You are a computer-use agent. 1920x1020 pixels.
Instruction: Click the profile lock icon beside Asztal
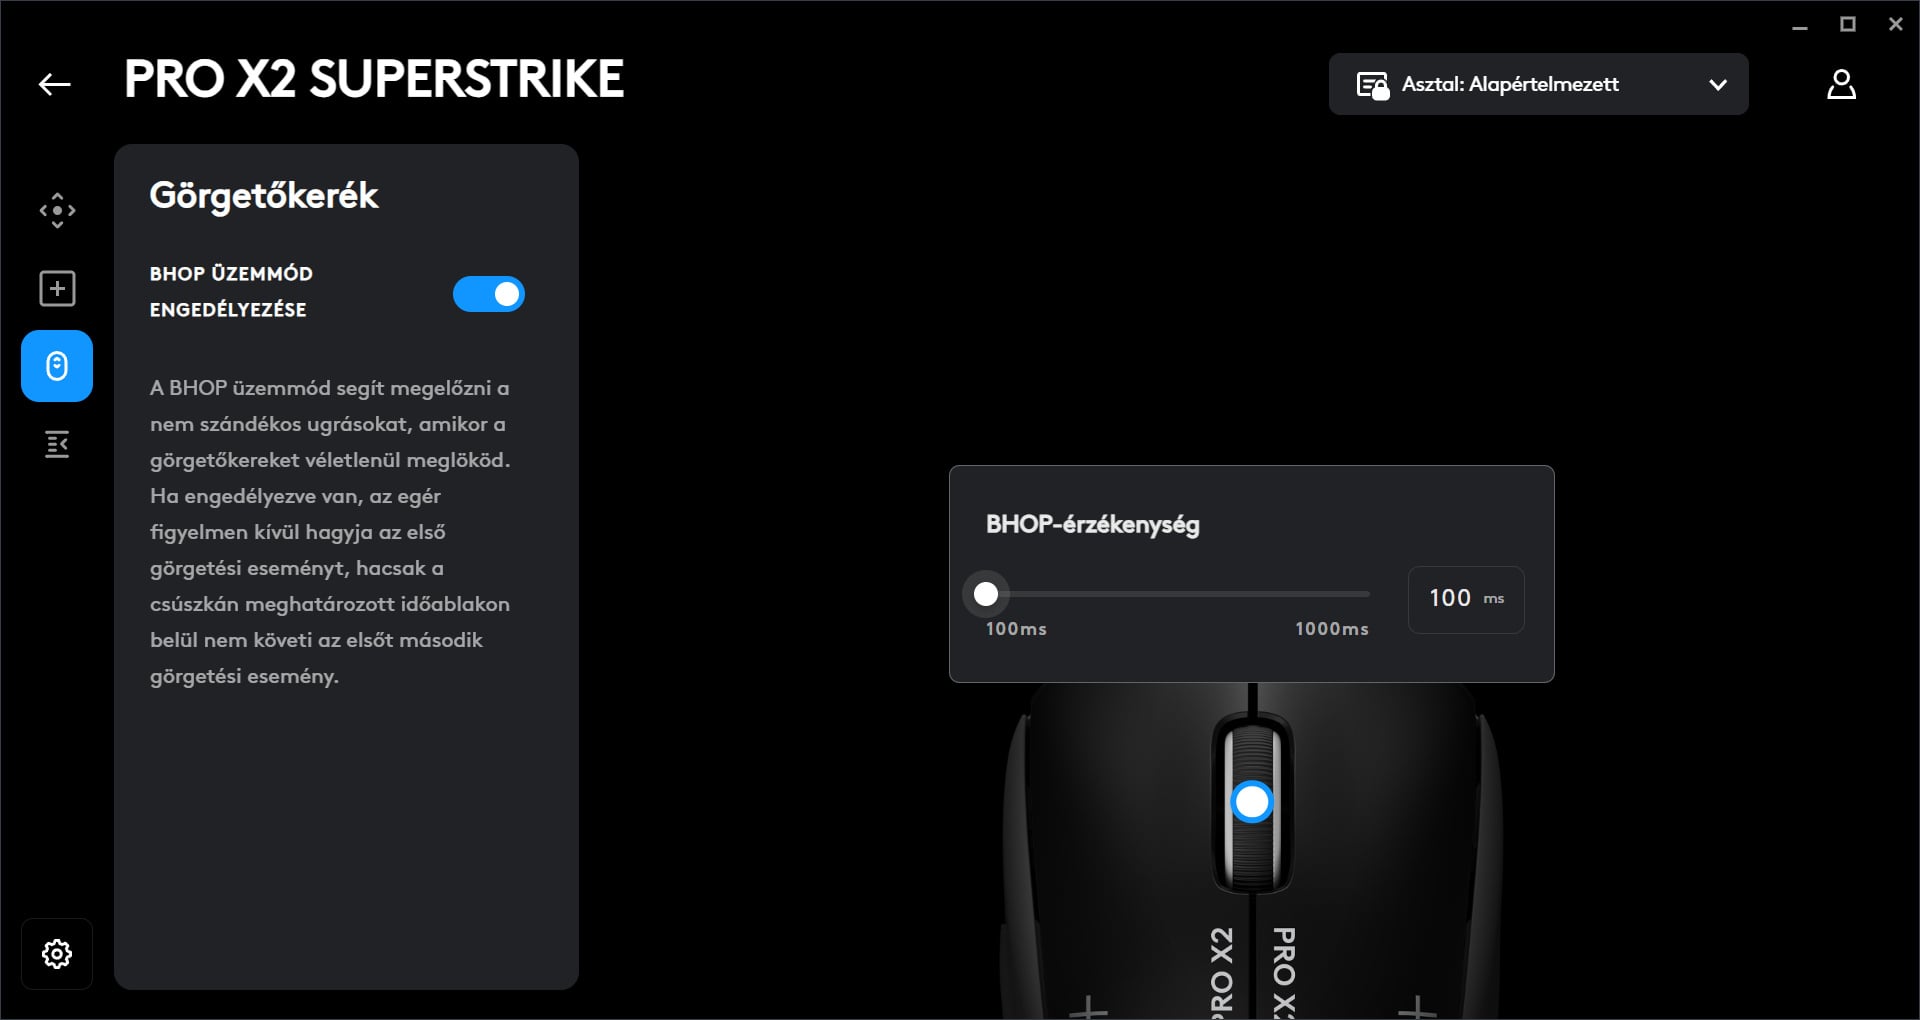pyautogui.click(x=1372, y=85)
